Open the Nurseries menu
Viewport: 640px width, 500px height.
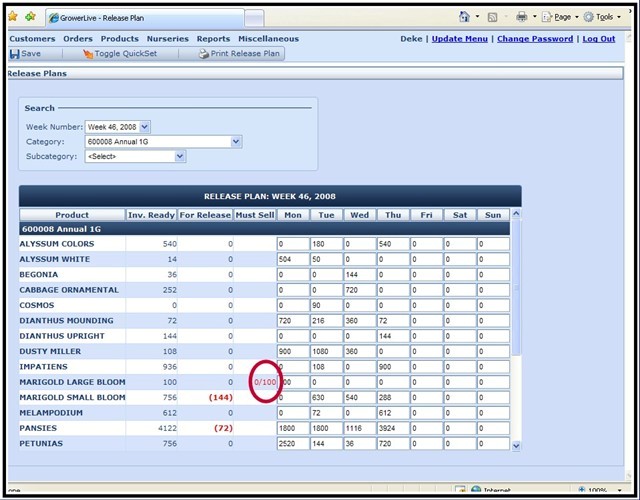click(167, 39)
